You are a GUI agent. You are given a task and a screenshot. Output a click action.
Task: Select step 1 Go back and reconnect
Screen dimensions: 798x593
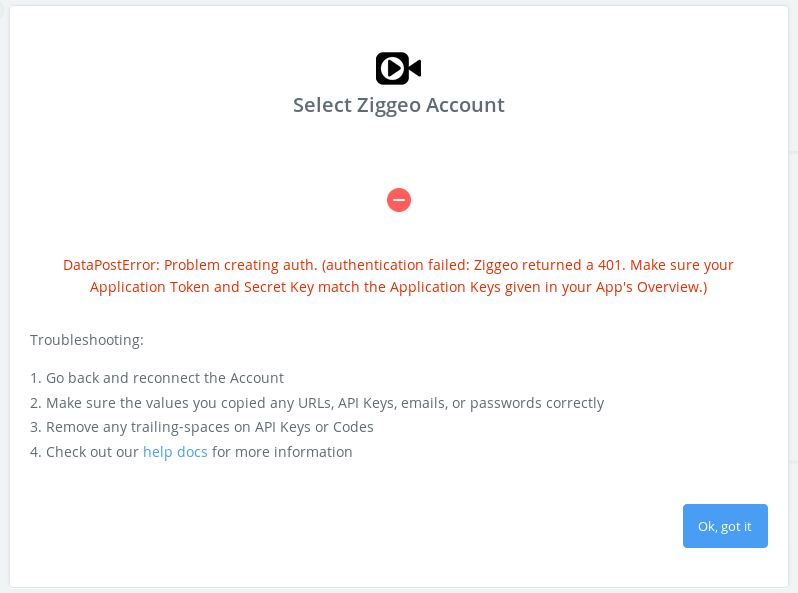coord(157,378)
